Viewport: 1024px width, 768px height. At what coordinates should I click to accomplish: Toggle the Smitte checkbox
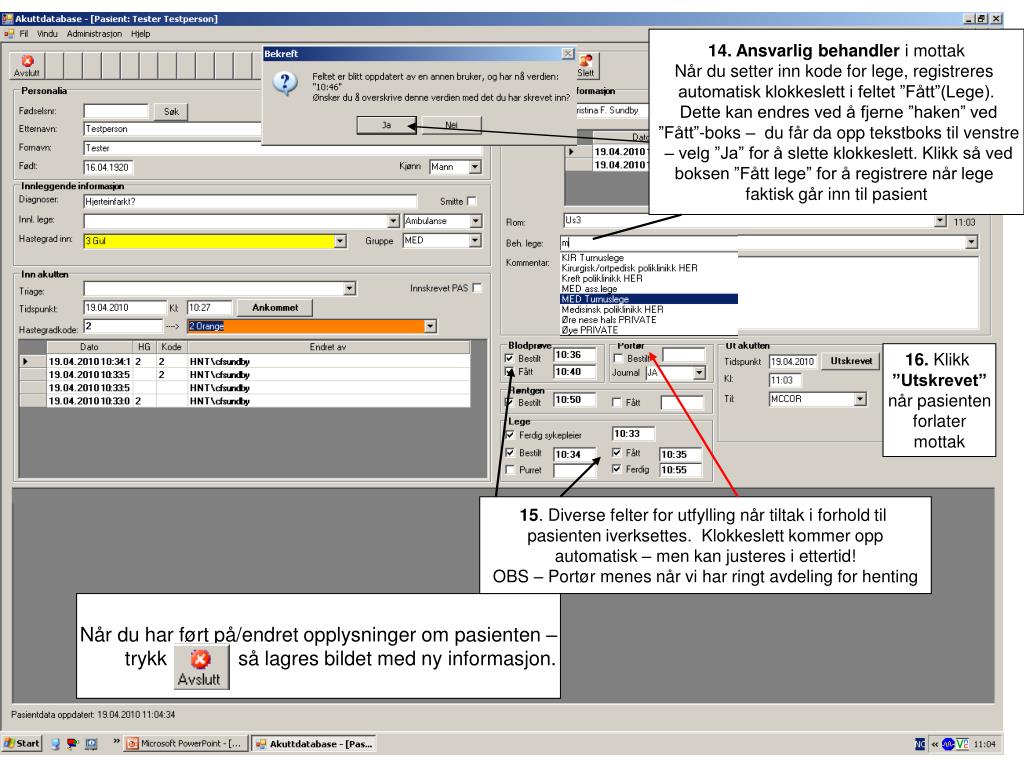coord(472,201)
